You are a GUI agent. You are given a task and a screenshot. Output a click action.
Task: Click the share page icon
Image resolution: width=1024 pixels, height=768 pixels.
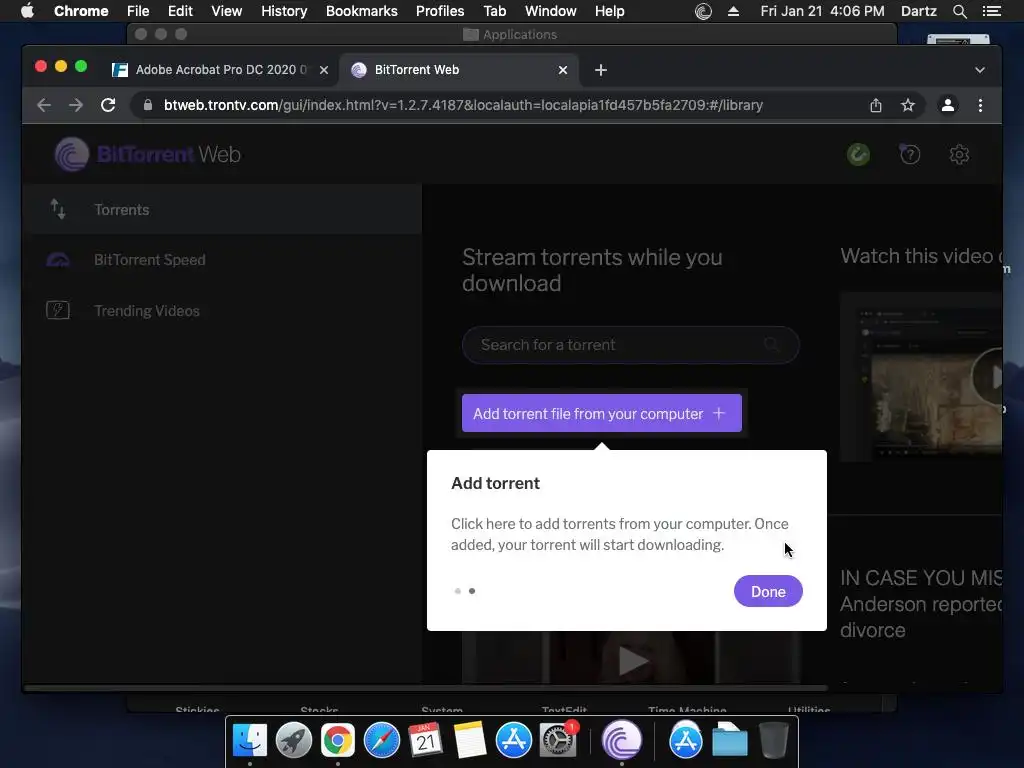876,105
